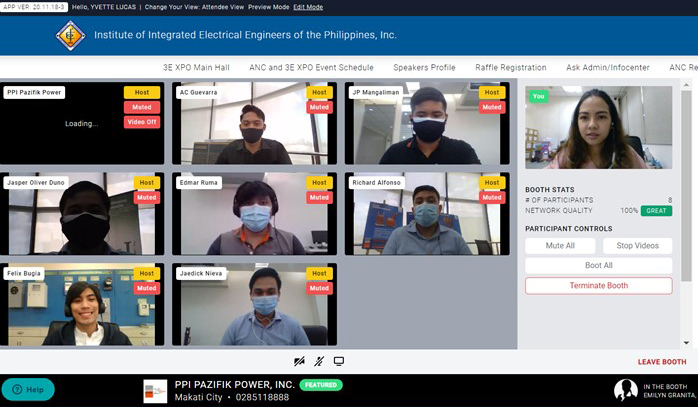Click the Edit Mode link
Screen dimensions: 698x407
308,7
